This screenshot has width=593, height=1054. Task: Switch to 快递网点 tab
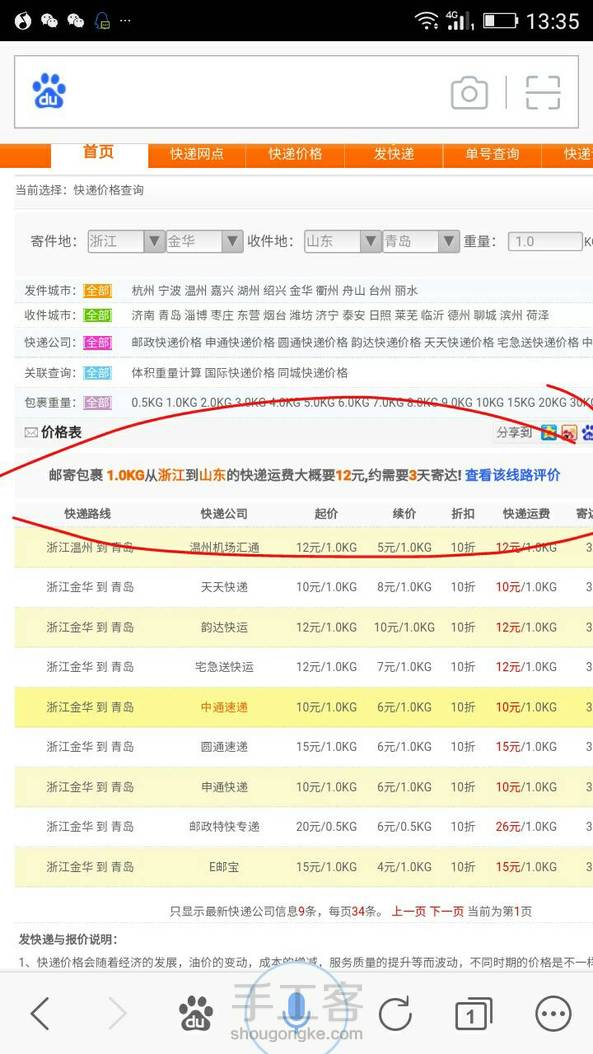(x=197, y=155)
